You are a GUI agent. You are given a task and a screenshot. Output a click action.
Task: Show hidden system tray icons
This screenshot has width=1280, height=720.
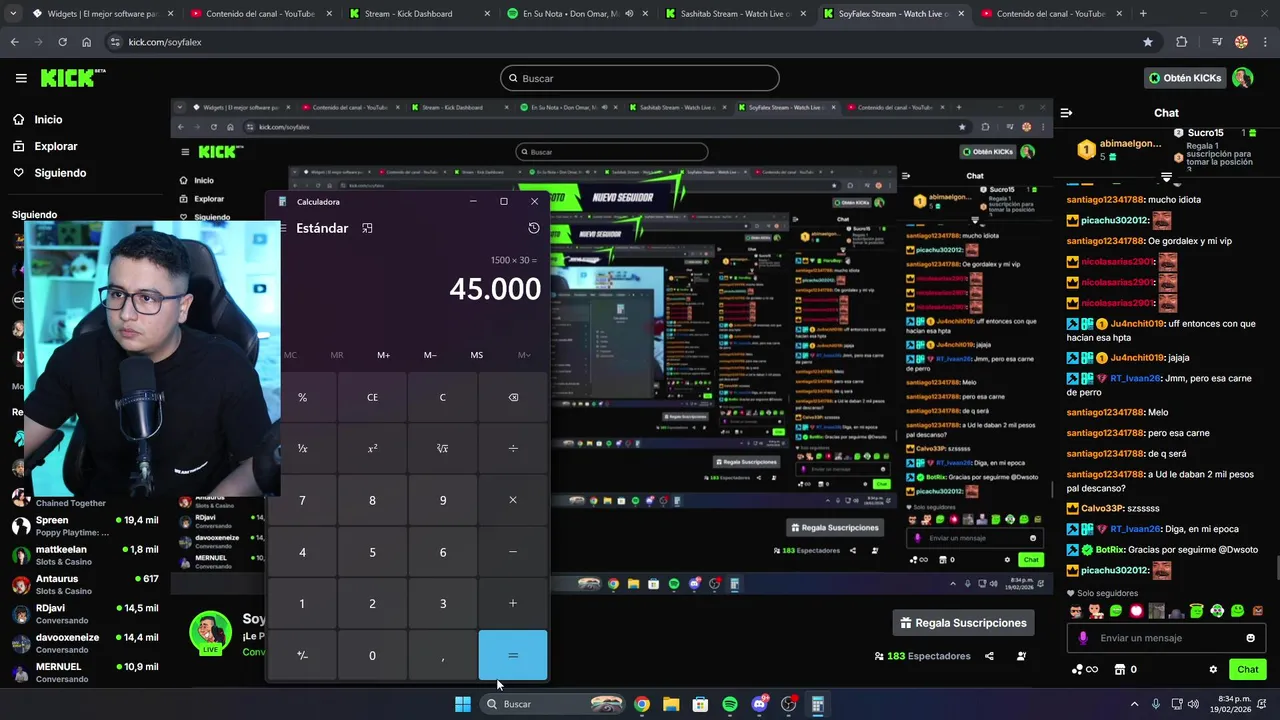coord(1136,704)
